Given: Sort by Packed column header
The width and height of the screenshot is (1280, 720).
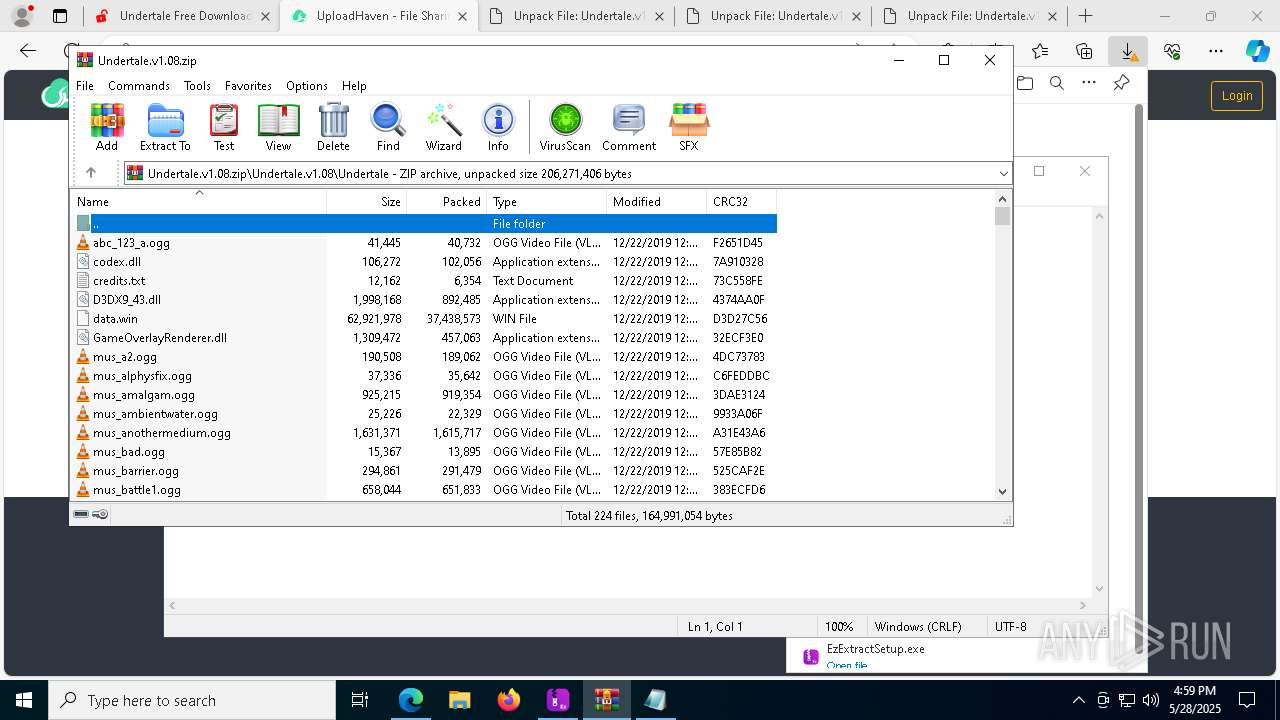Looking at the screenshot, I should click(x=446, y=201).
